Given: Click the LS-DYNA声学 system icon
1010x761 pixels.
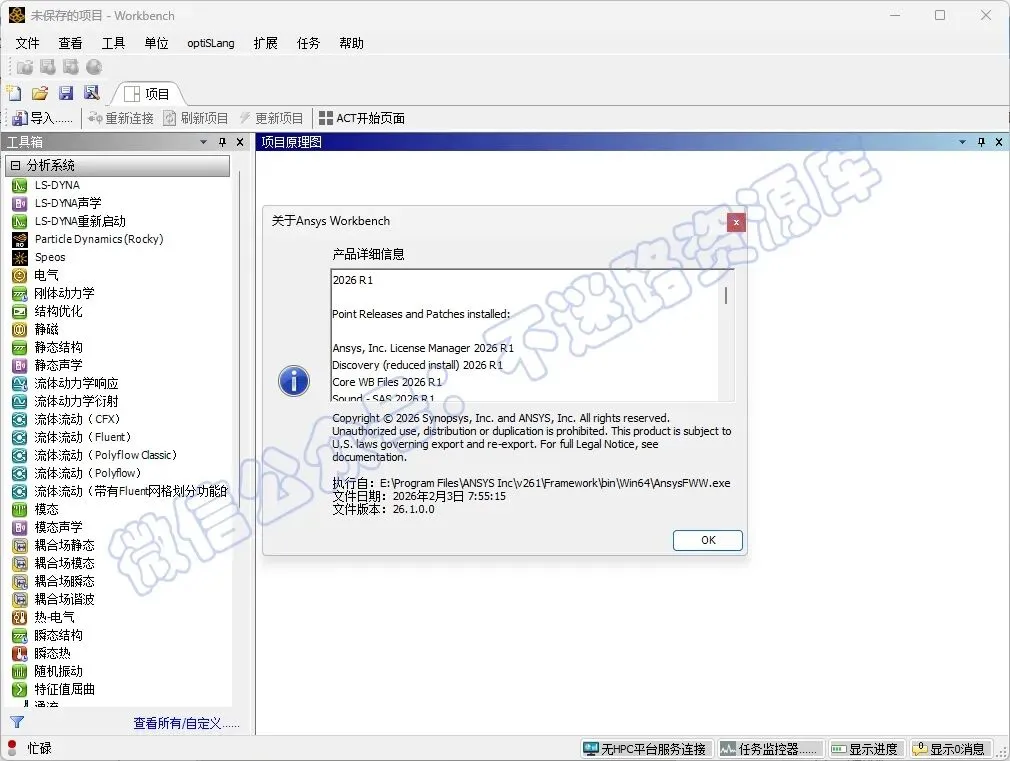Looking at the screenshot, I should 20,204.
